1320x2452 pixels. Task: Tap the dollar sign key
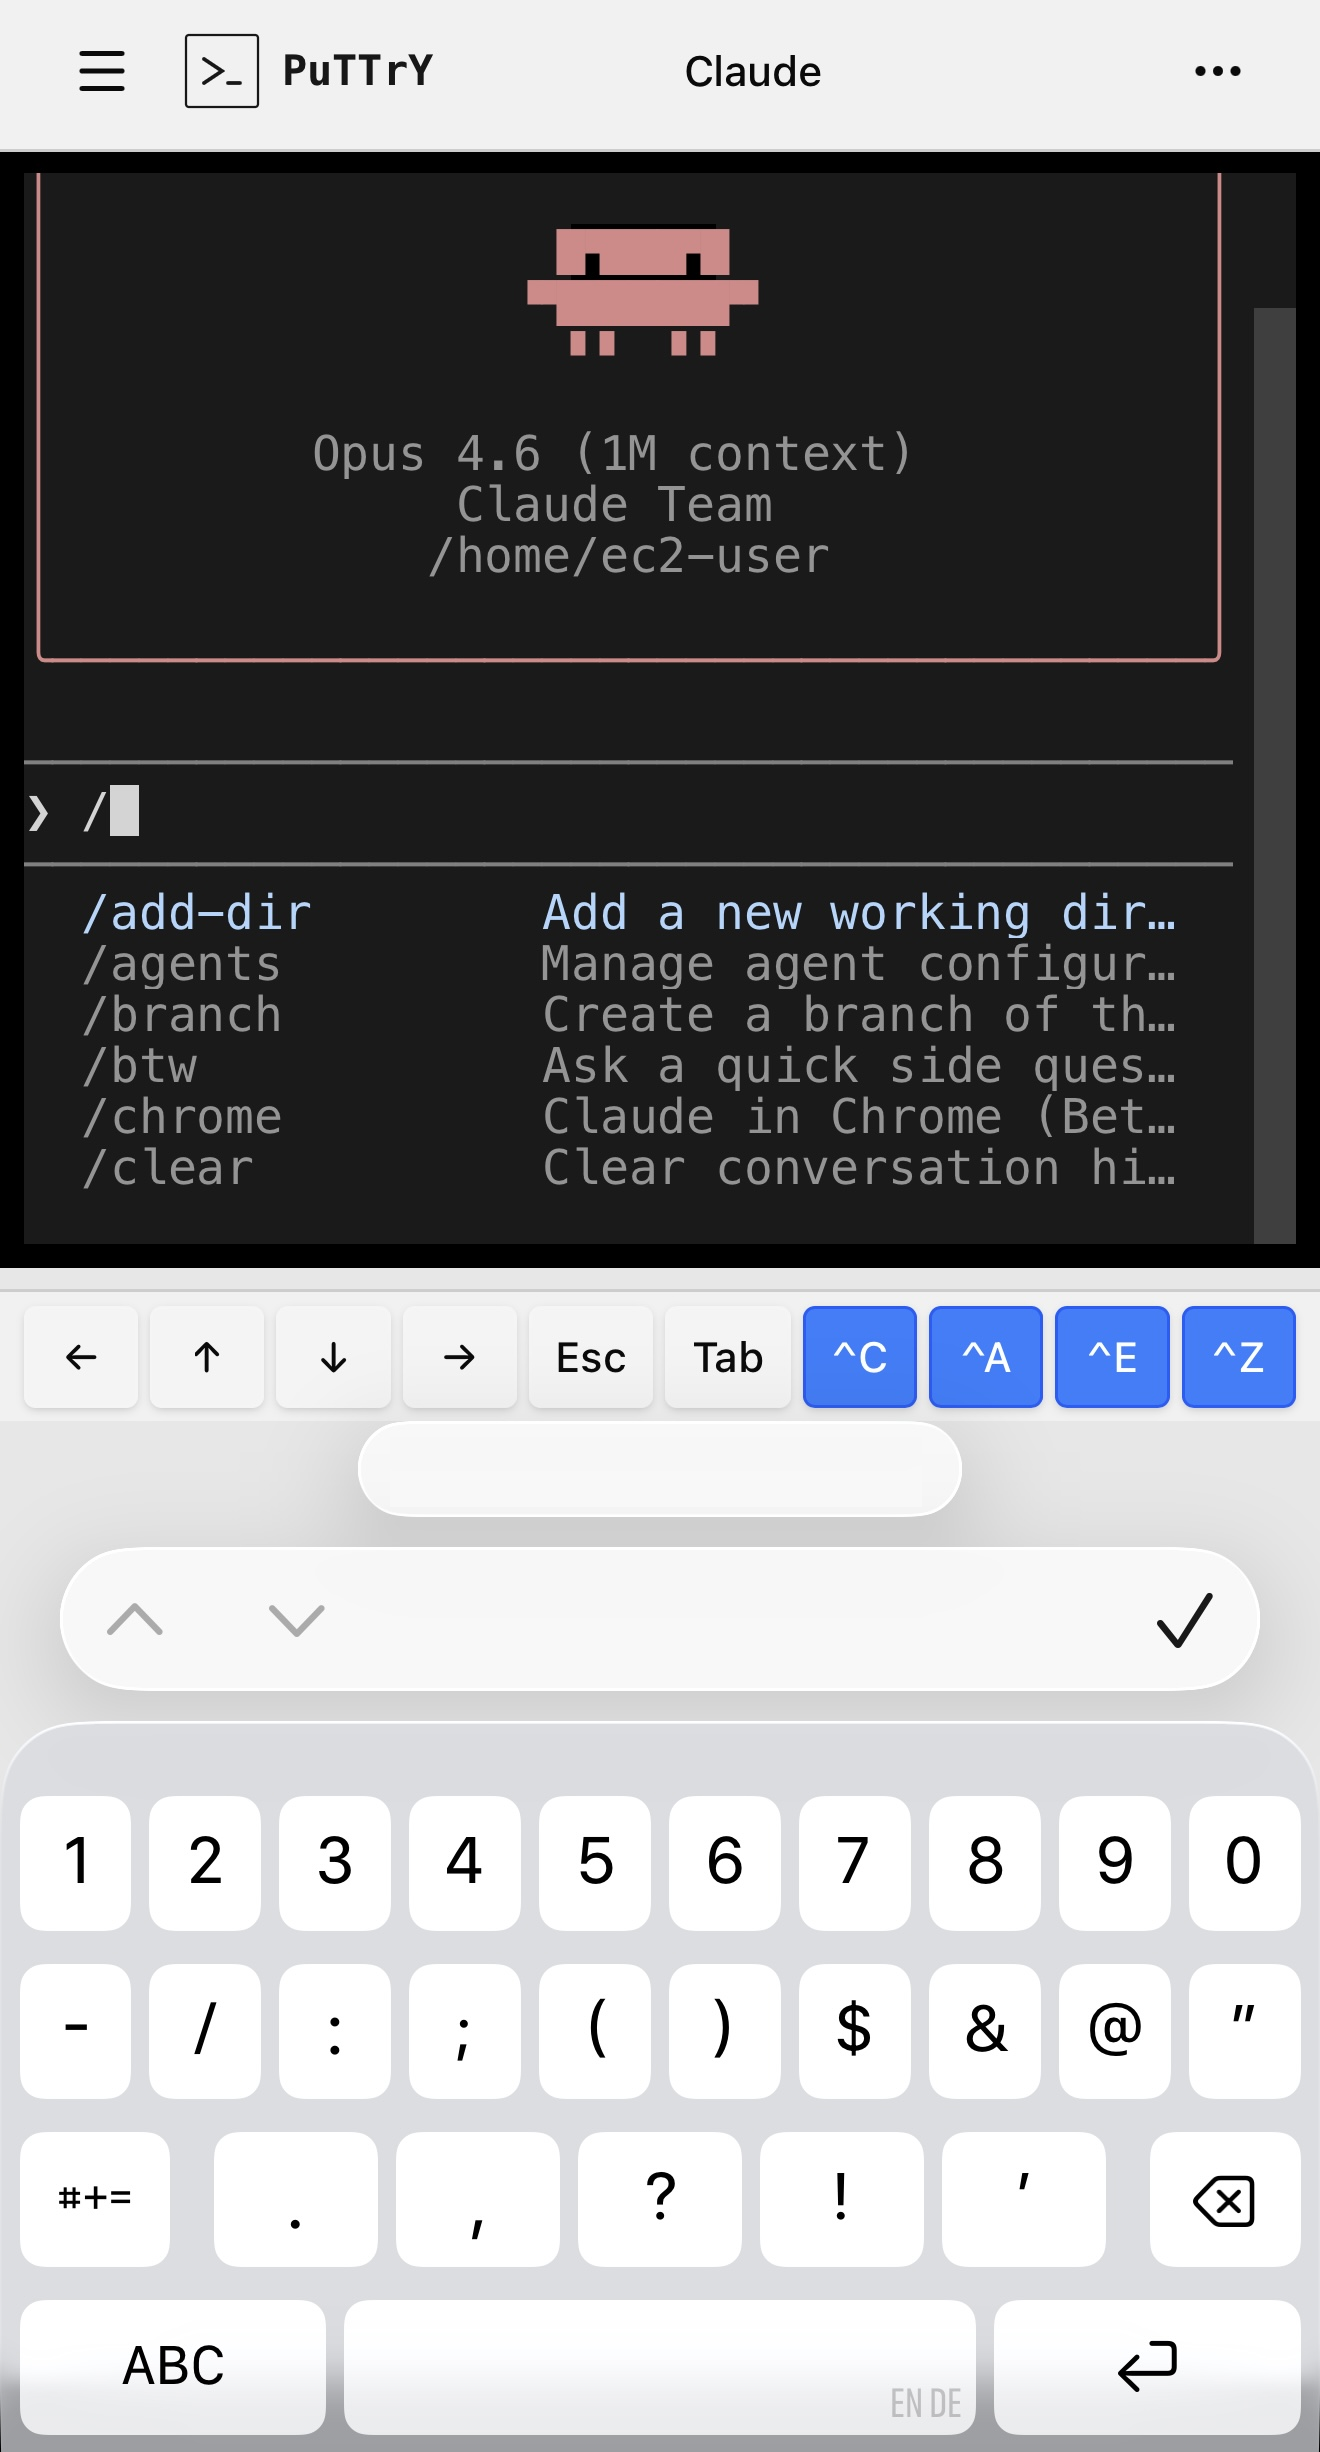coord(855,2031)
